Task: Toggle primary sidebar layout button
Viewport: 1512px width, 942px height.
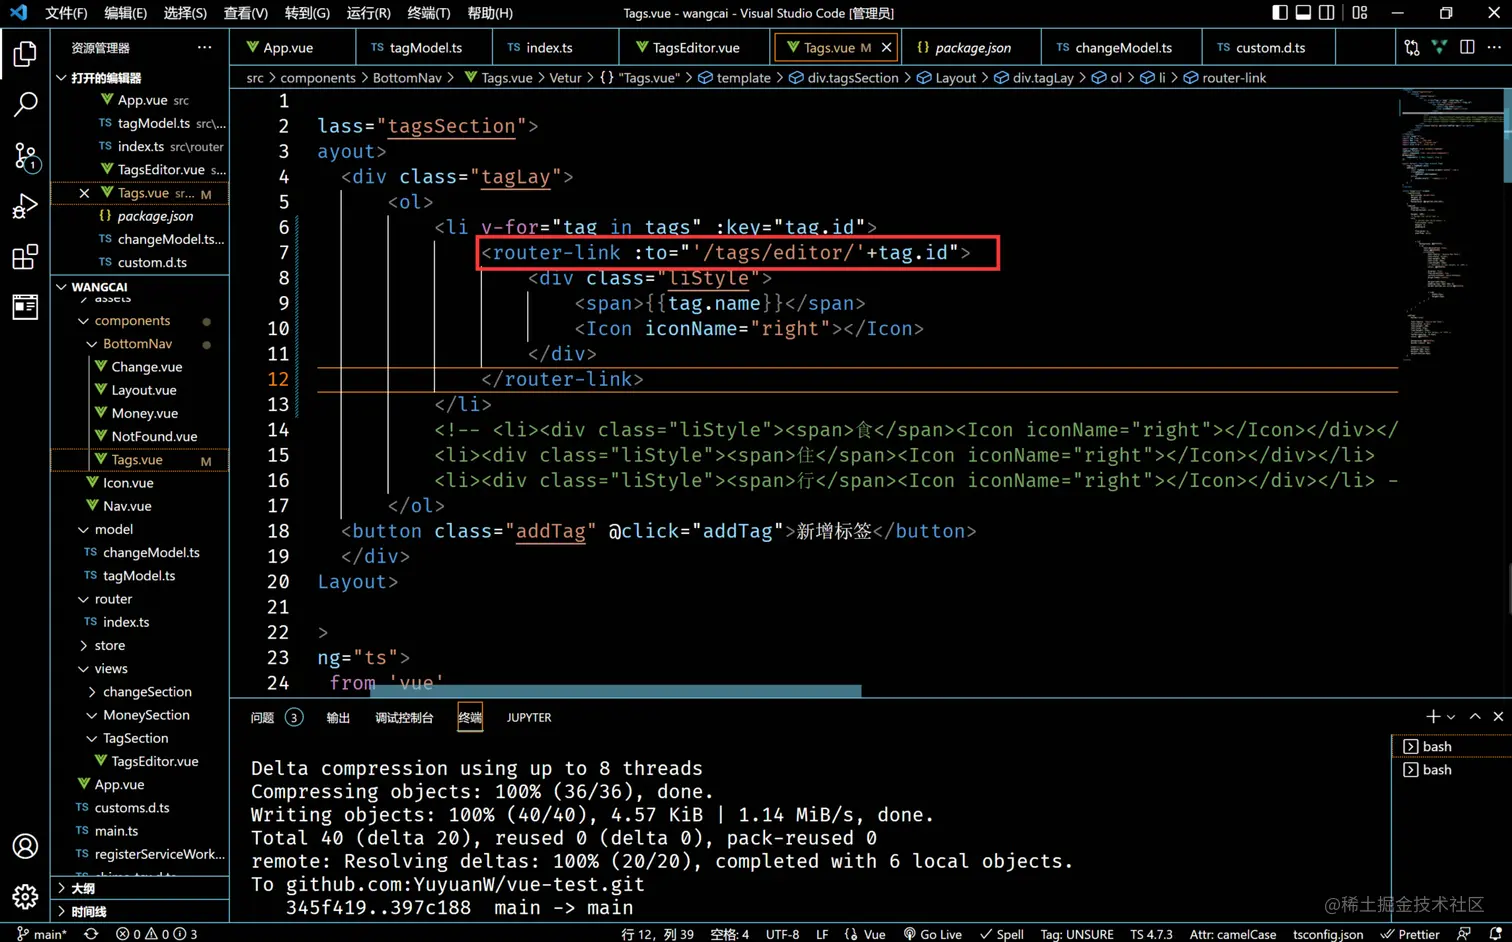Action: click(x=1280, y=13)
